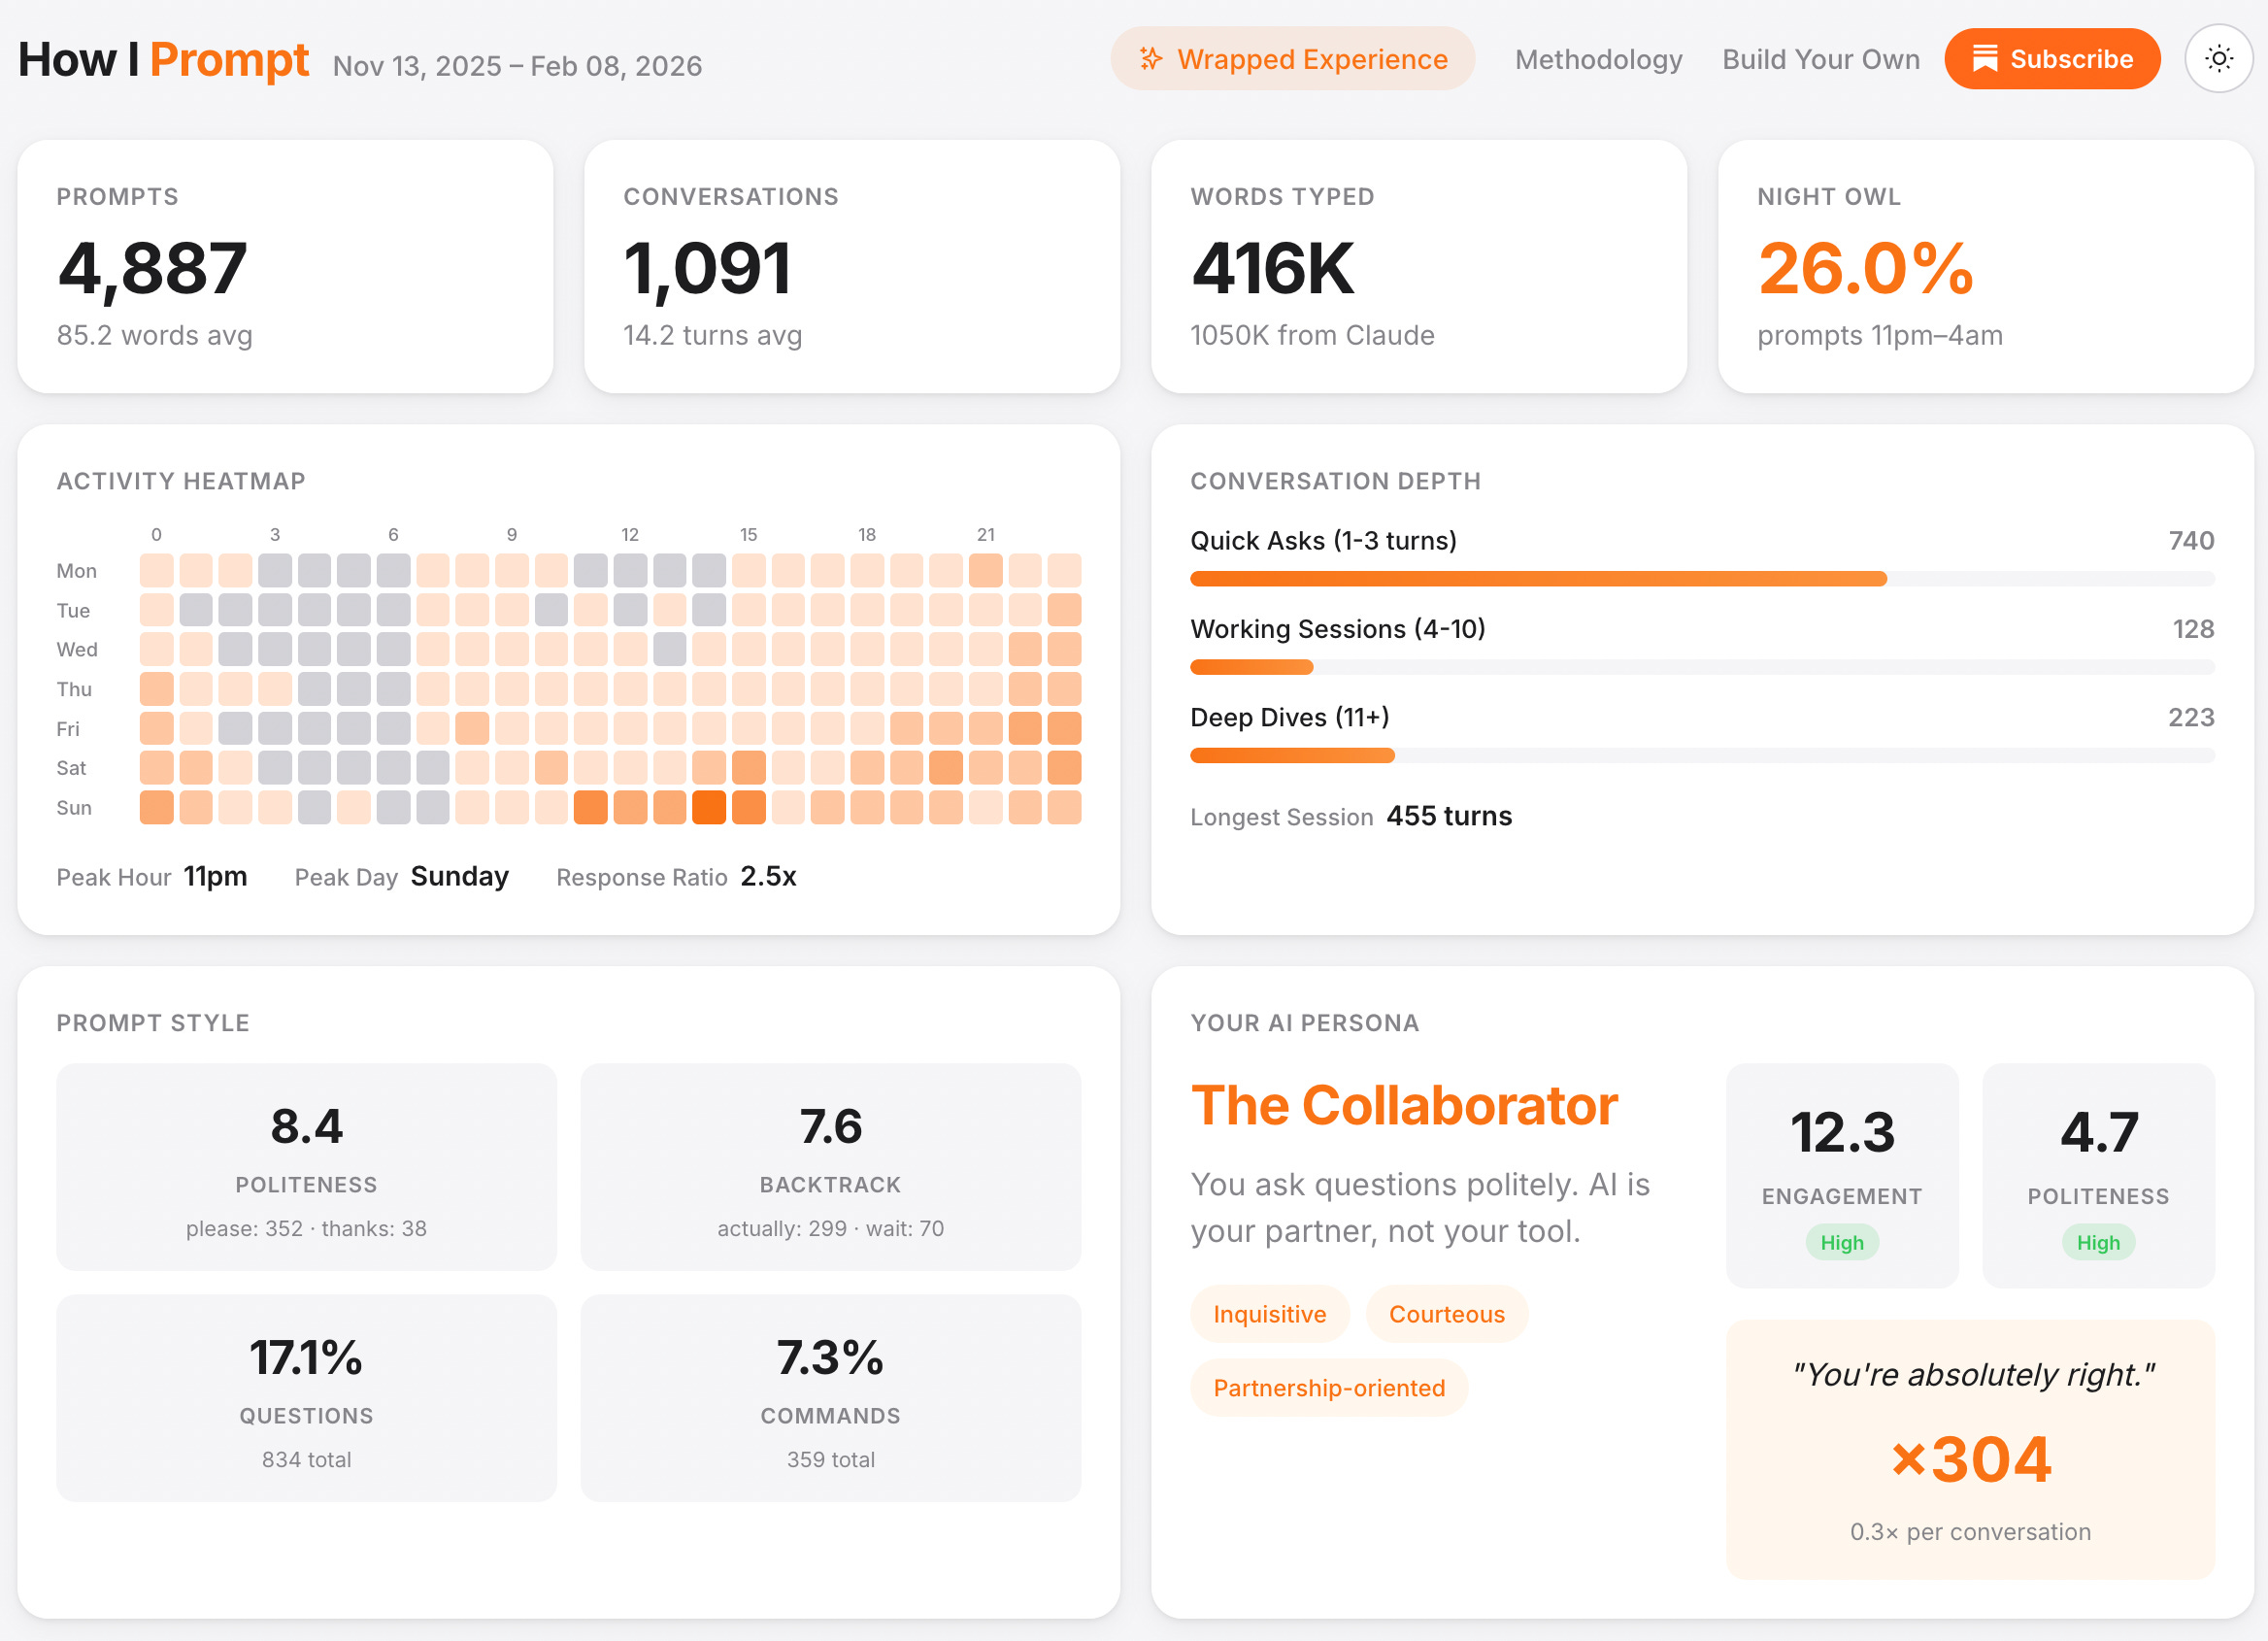Click the Night Owl 26.0% stat card
Viewport: 2268px width, 1641px height.
pos(1985,267)
